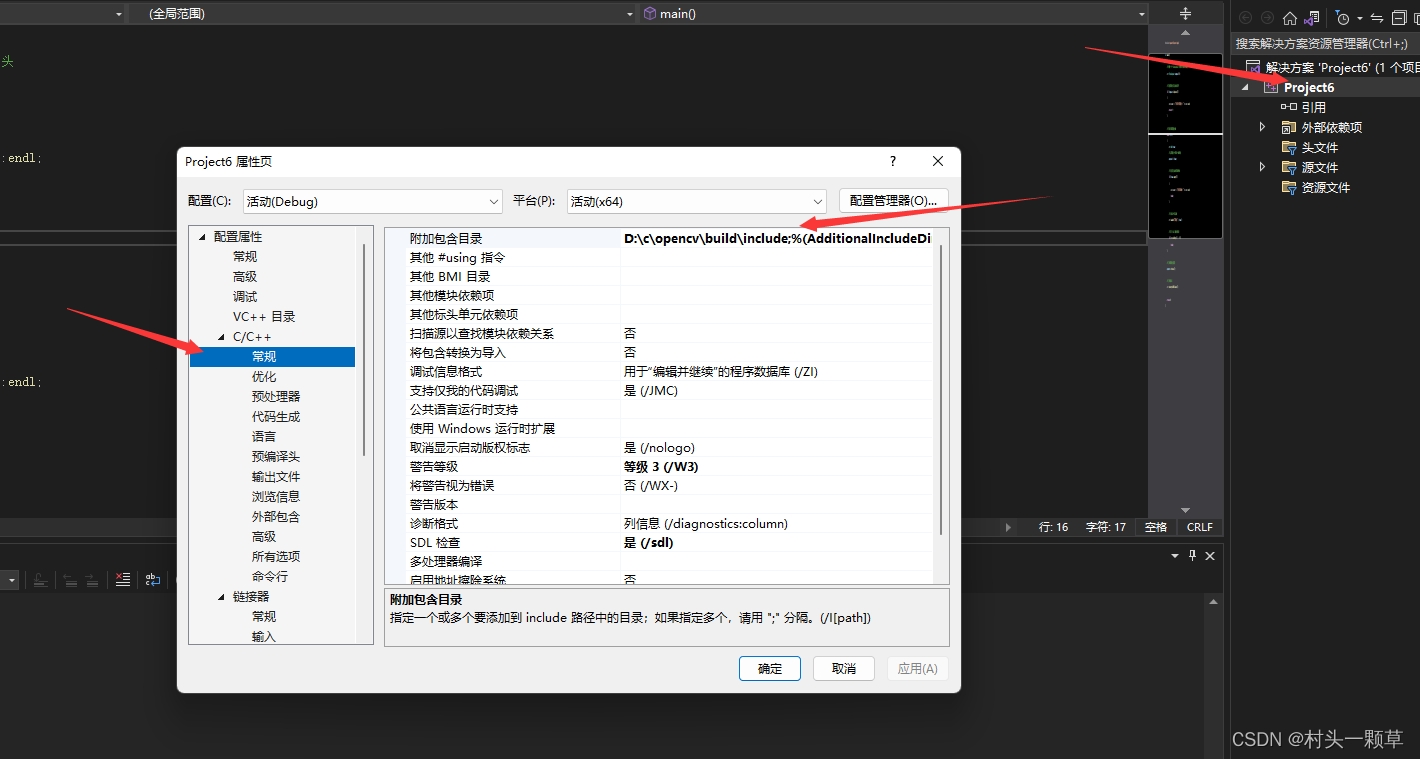Expand 源文件 in Solution Explorer
Image resolution: width=1420 pixels, height=759 pixels.
click(x=1262, y=167)
